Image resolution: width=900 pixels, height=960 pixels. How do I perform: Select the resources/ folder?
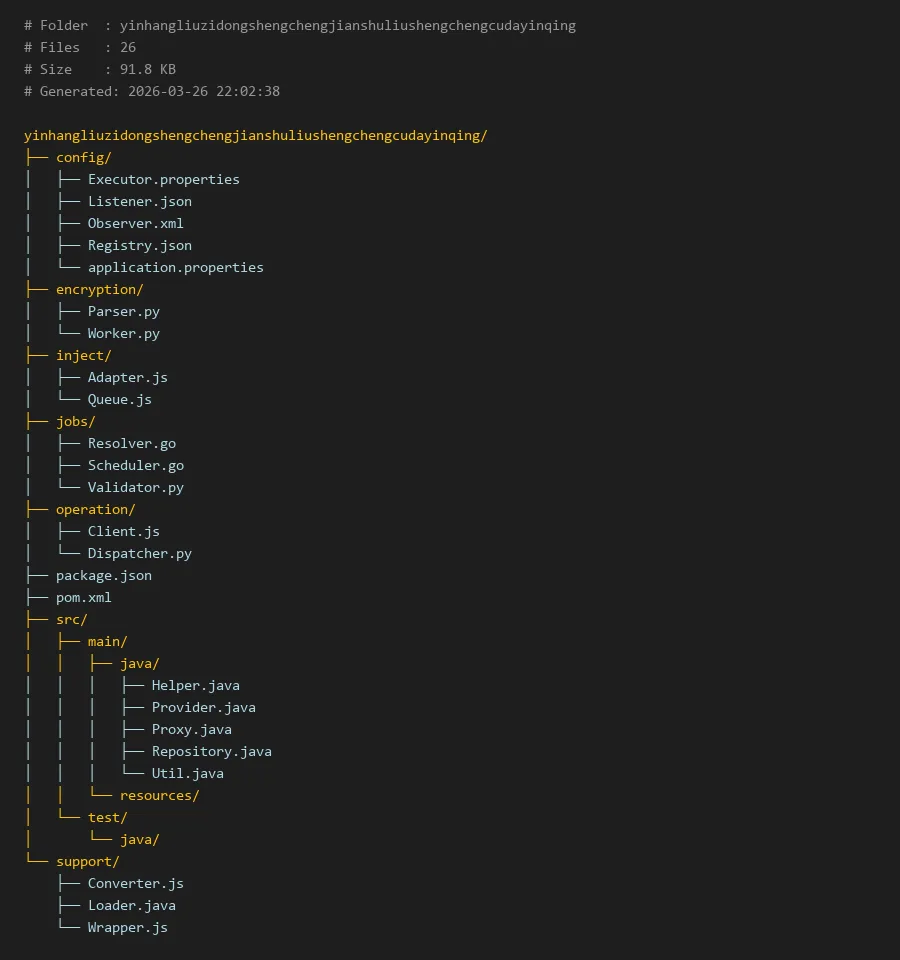(x=159, y=795)
